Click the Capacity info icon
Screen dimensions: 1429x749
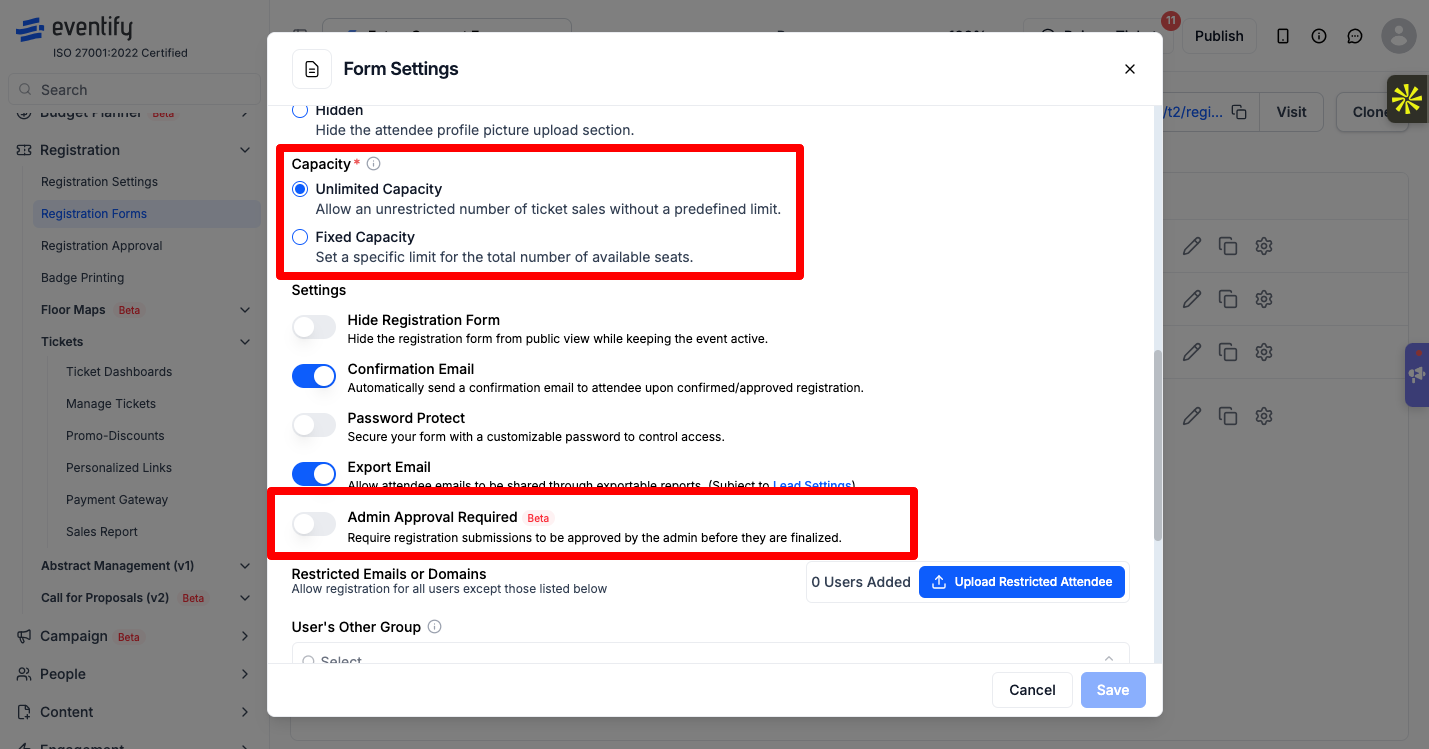374,164
